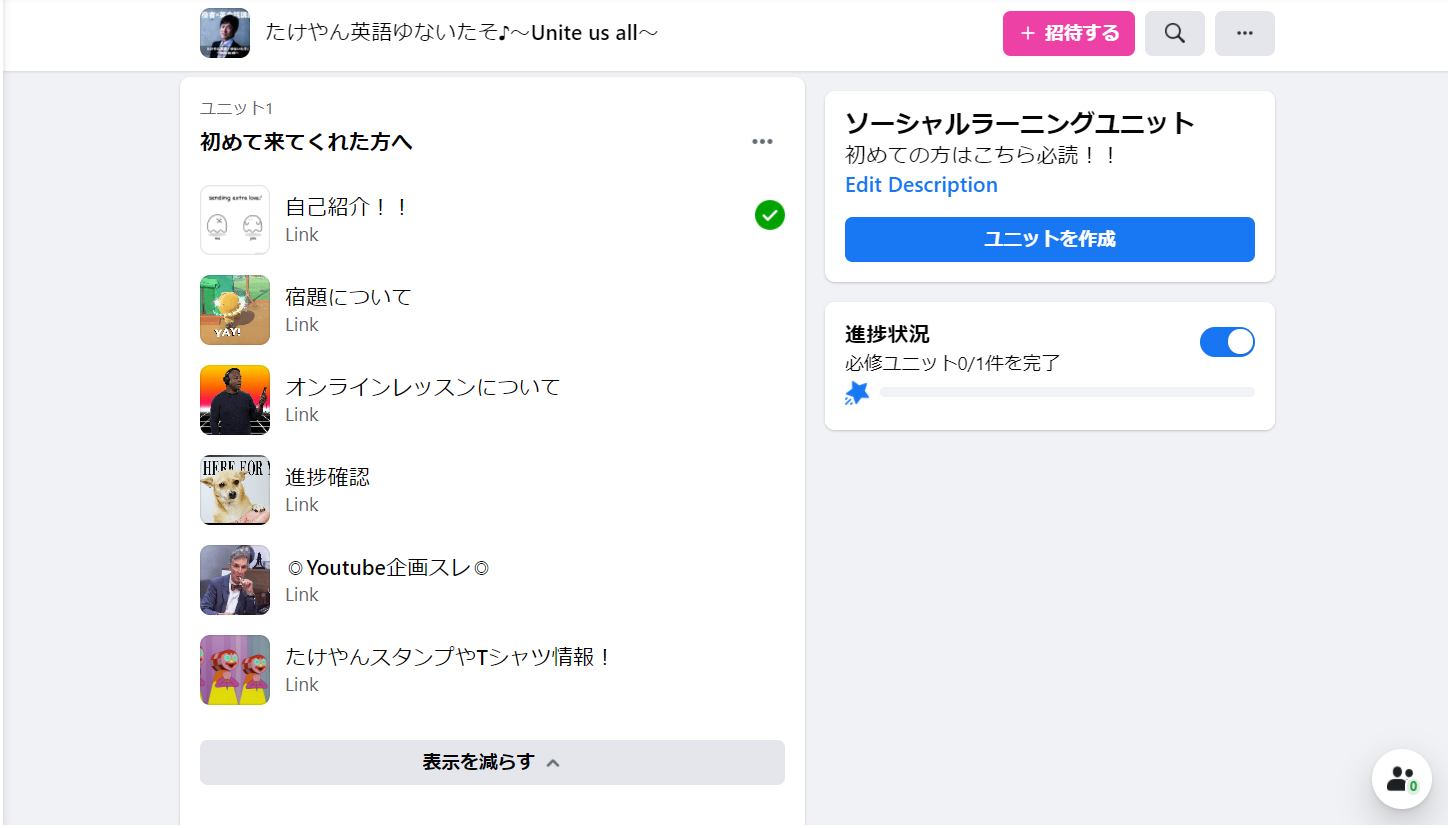The width and height of the screenshot is (1448, 828).
Task: Open the オンラインレッスンについて thumbnail image
Action: 234,400
